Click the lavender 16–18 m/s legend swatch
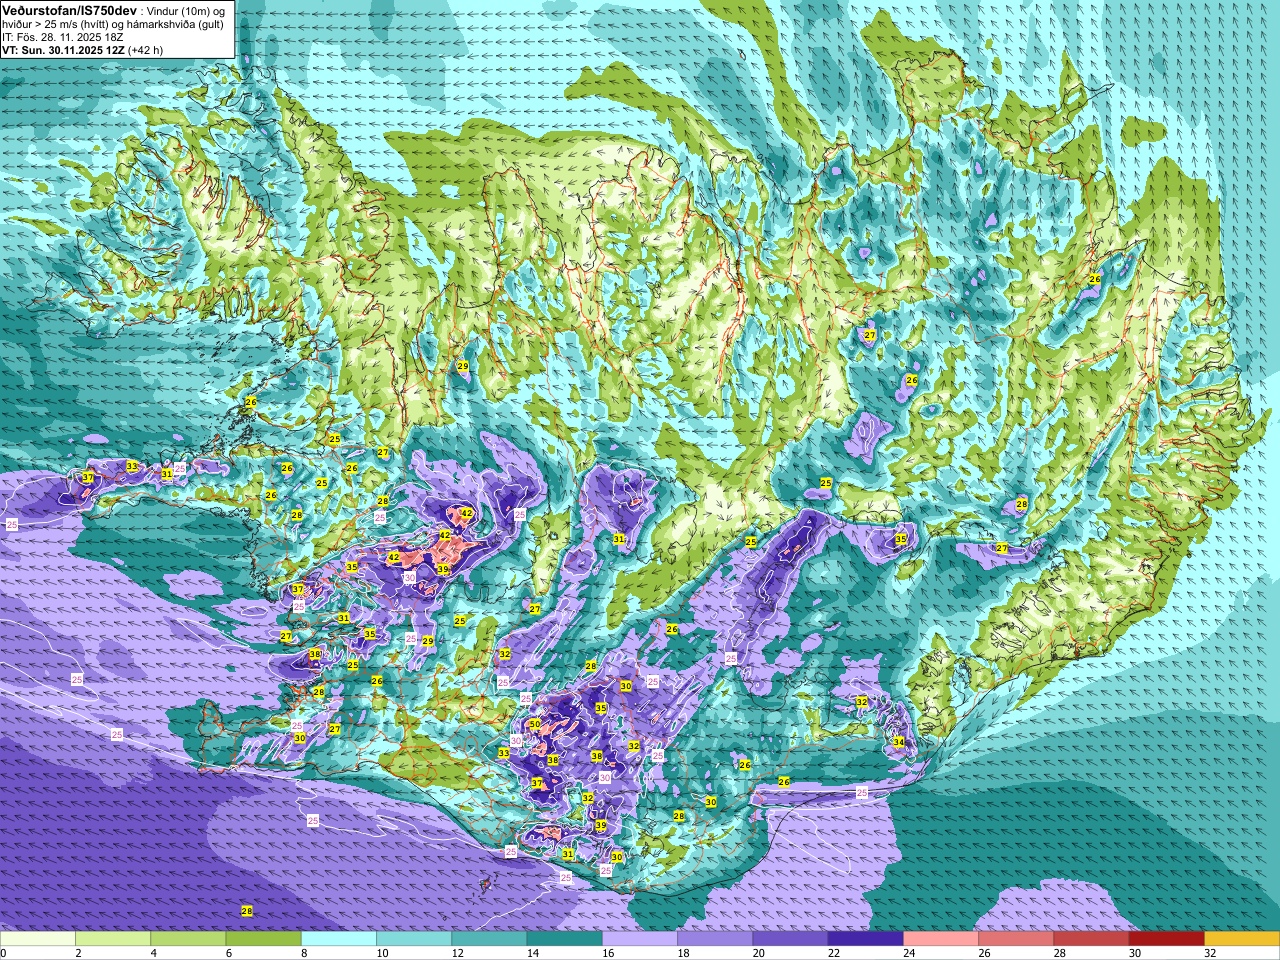Viewport: 1280px width, 960px height. point(640,939)
